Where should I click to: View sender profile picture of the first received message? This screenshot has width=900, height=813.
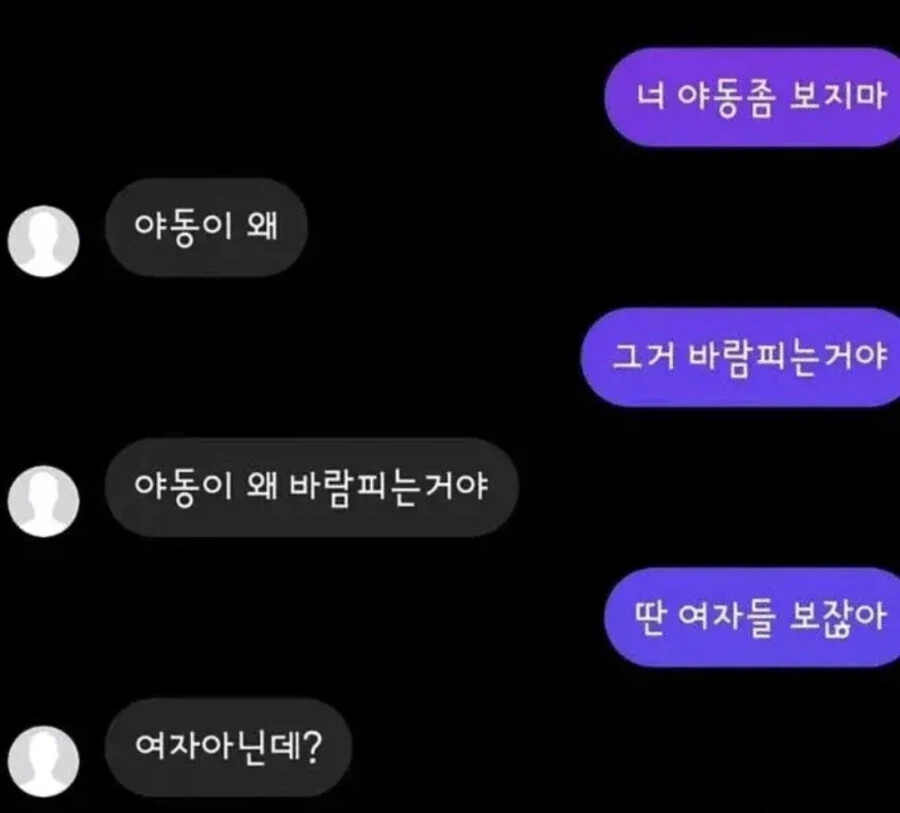coord(44,241)
